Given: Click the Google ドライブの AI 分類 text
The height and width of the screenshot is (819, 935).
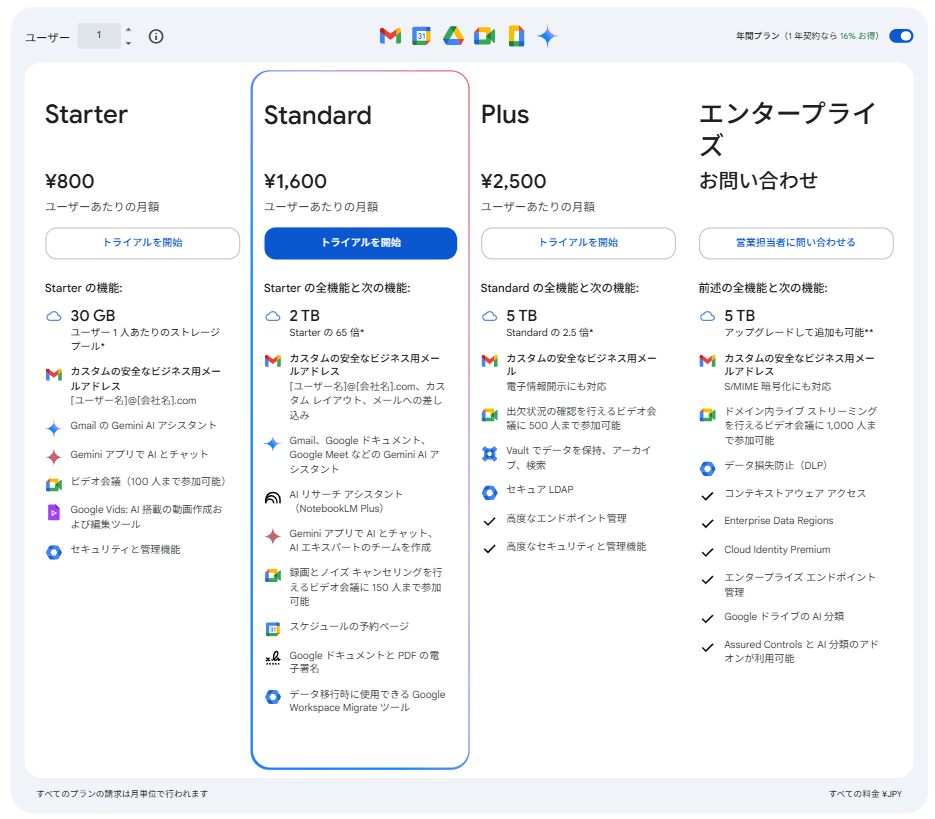Looking at the screenshot, I should 784,617.
